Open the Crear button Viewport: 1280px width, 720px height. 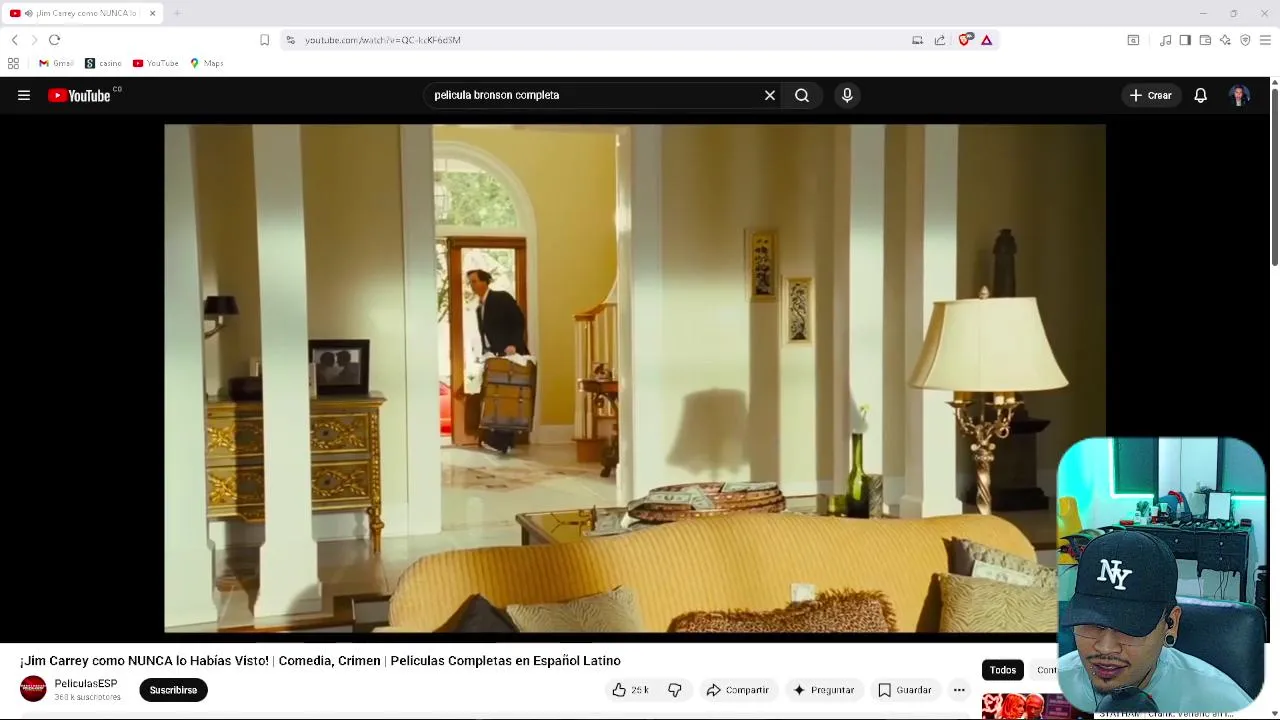point(1150,95)
